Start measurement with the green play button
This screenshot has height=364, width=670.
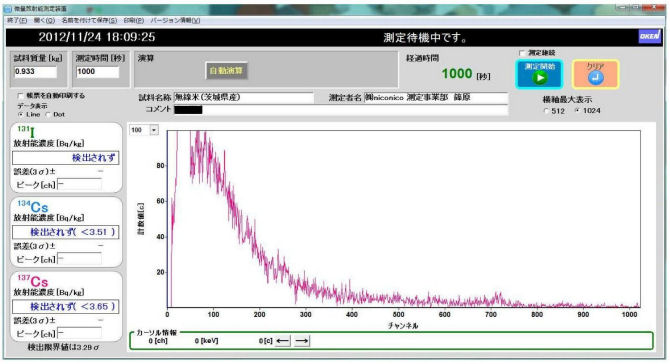click(539, 74)
